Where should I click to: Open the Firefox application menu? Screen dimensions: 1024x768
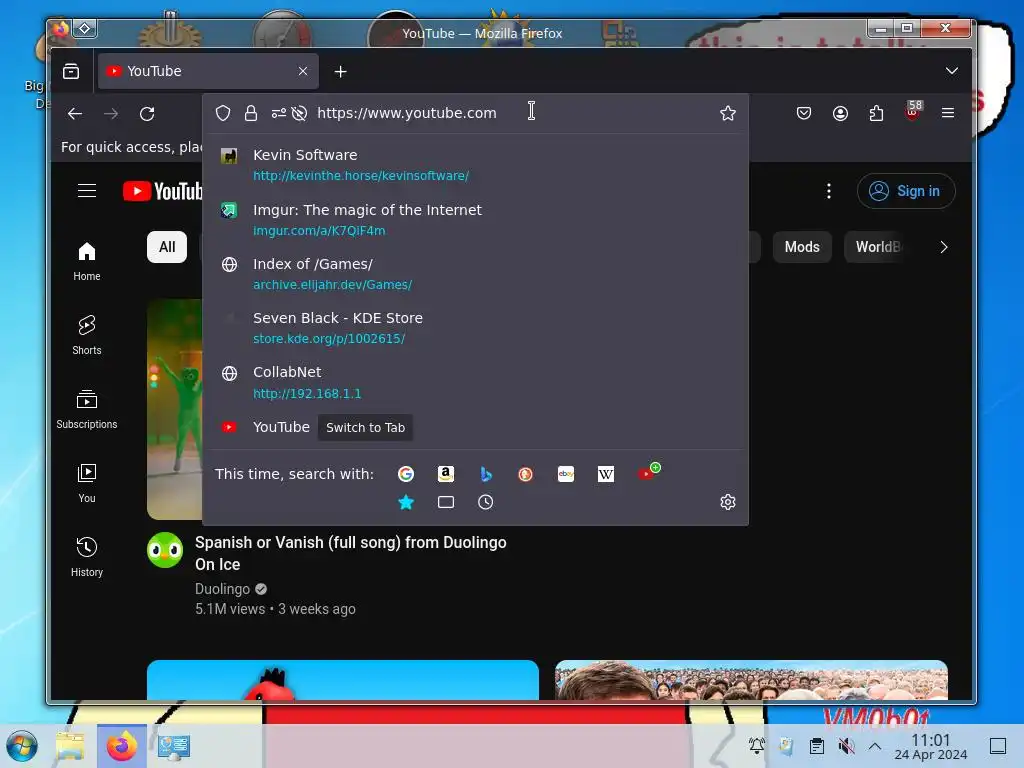coord(948,114)
